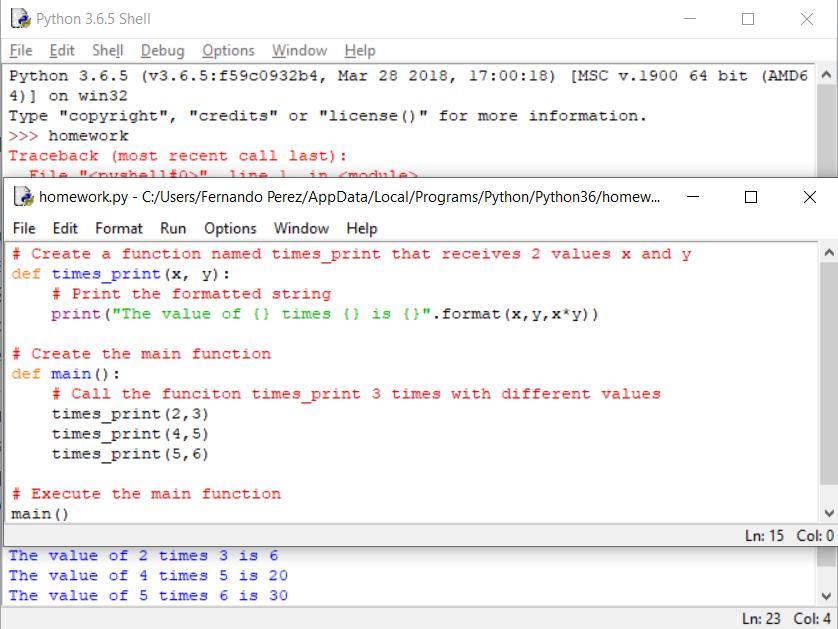
Task: Click the 'Python 3.6.5 Shell' title text
Action: point(94,19)
